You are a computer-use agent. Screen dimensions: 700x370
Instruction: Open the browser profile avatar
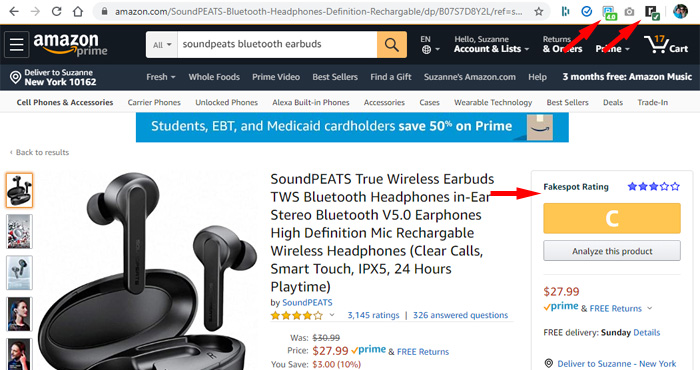coord(680,11)
